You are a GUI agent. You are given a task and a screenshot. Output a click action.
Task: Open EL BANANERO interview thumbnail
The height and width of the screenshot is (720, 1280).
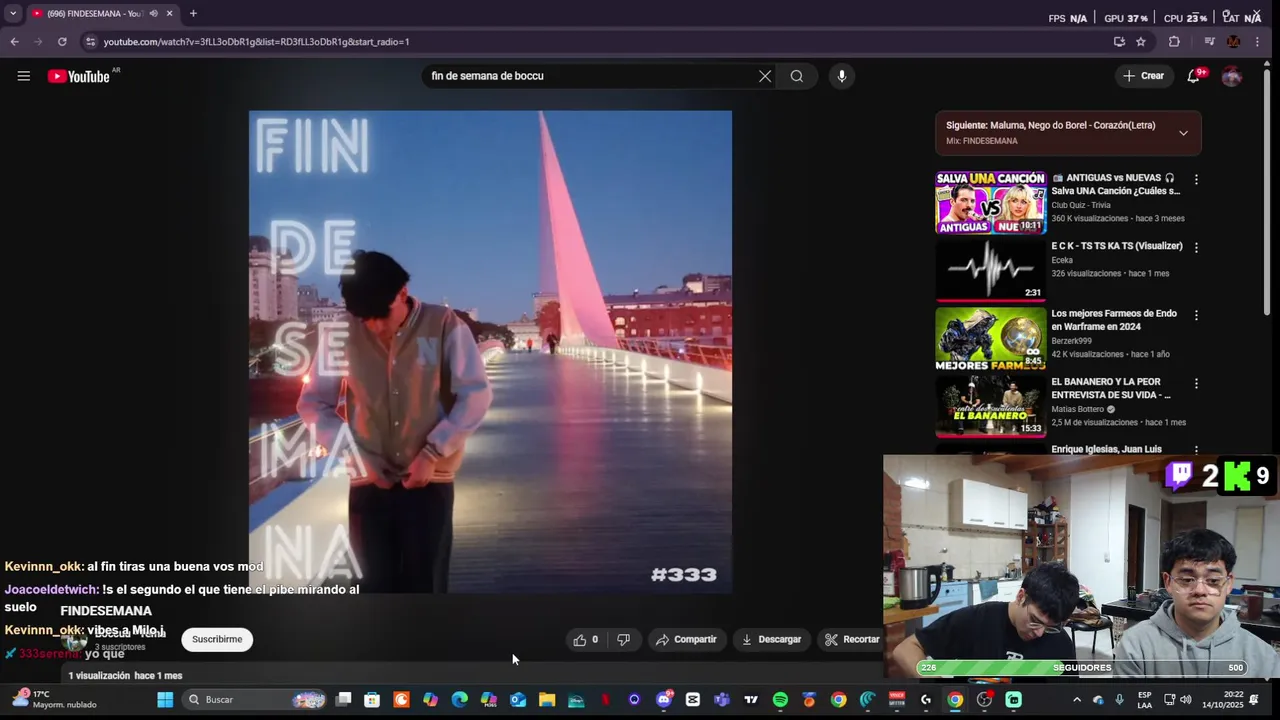[990, 406]
